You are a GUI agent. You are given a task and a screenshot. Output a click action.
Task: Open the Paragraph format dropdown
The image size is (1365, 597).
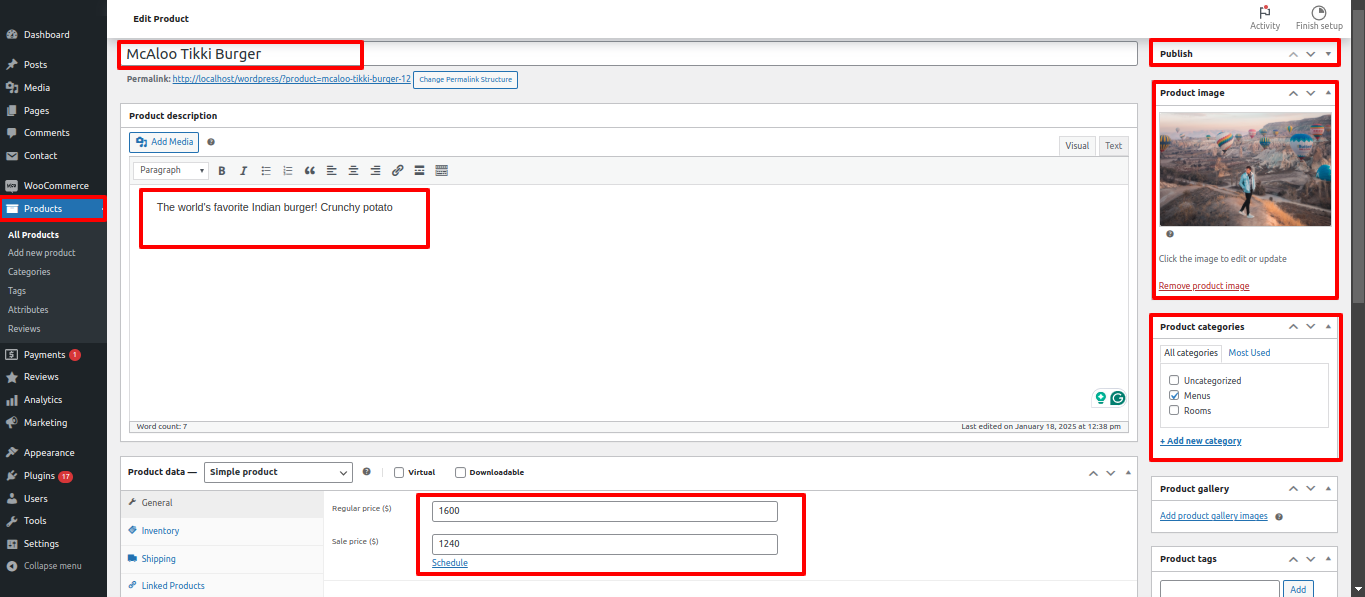tap(171, 171)
